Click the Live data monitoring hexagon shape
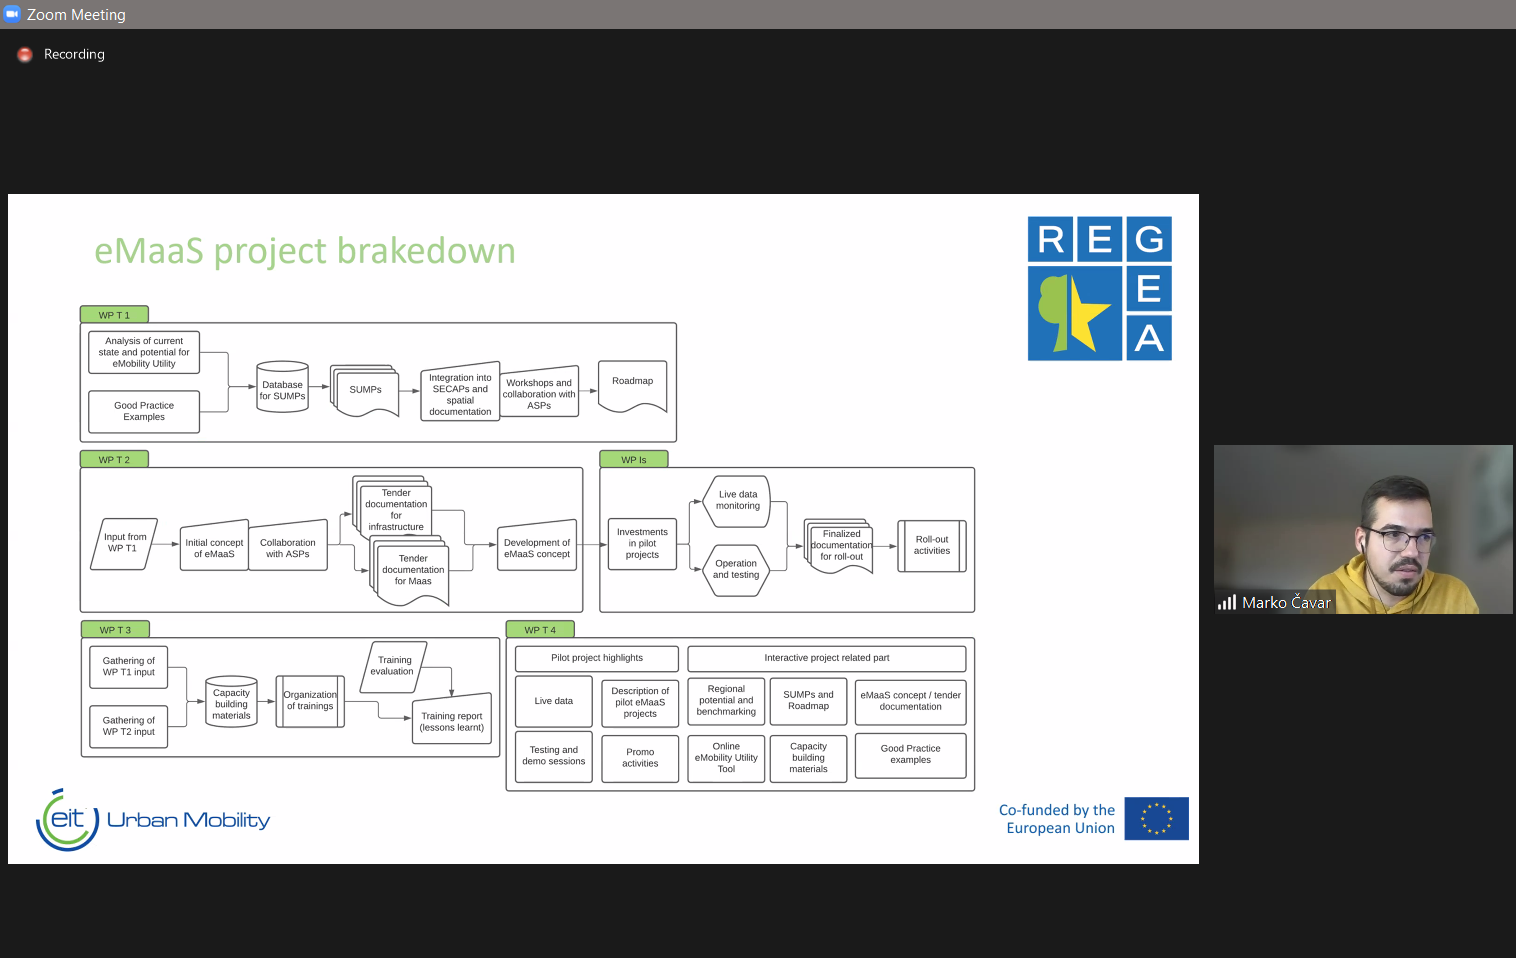Image resolution: width=1516 pixels, height=958 pixels. pyautogui.click(x=737, y=501)
